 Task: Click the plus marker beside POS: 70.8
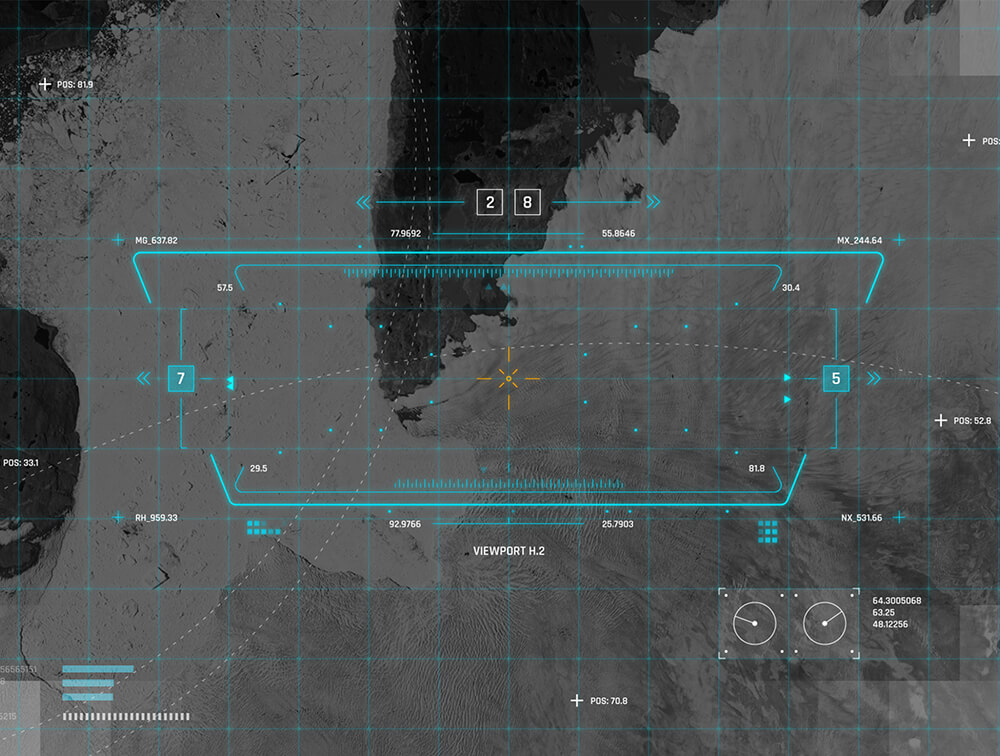576,701
